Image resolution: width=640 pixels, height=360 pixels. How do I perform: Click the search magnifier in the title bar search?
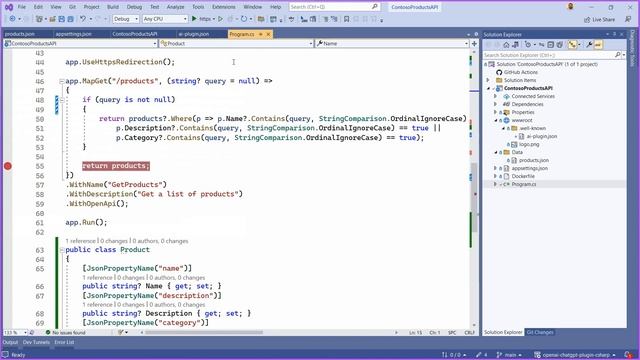(x=375, y=7)
